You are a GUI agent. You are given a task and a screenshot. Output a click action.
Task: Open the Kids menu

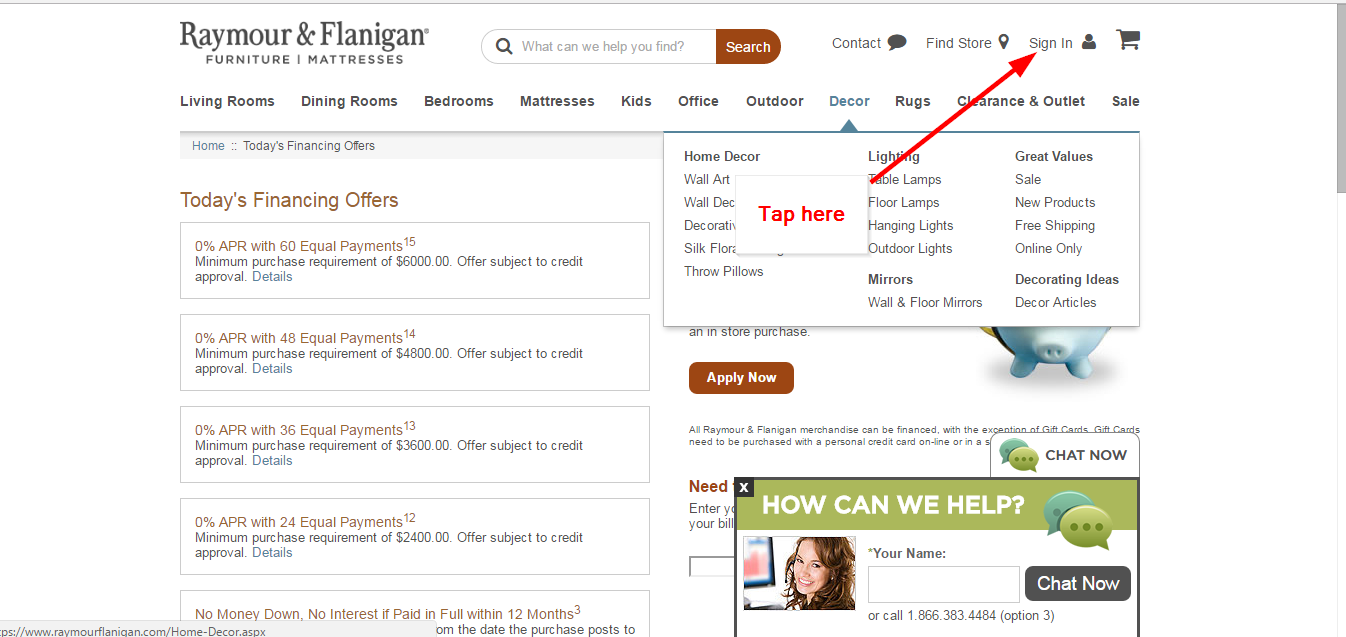pos(636,101)
